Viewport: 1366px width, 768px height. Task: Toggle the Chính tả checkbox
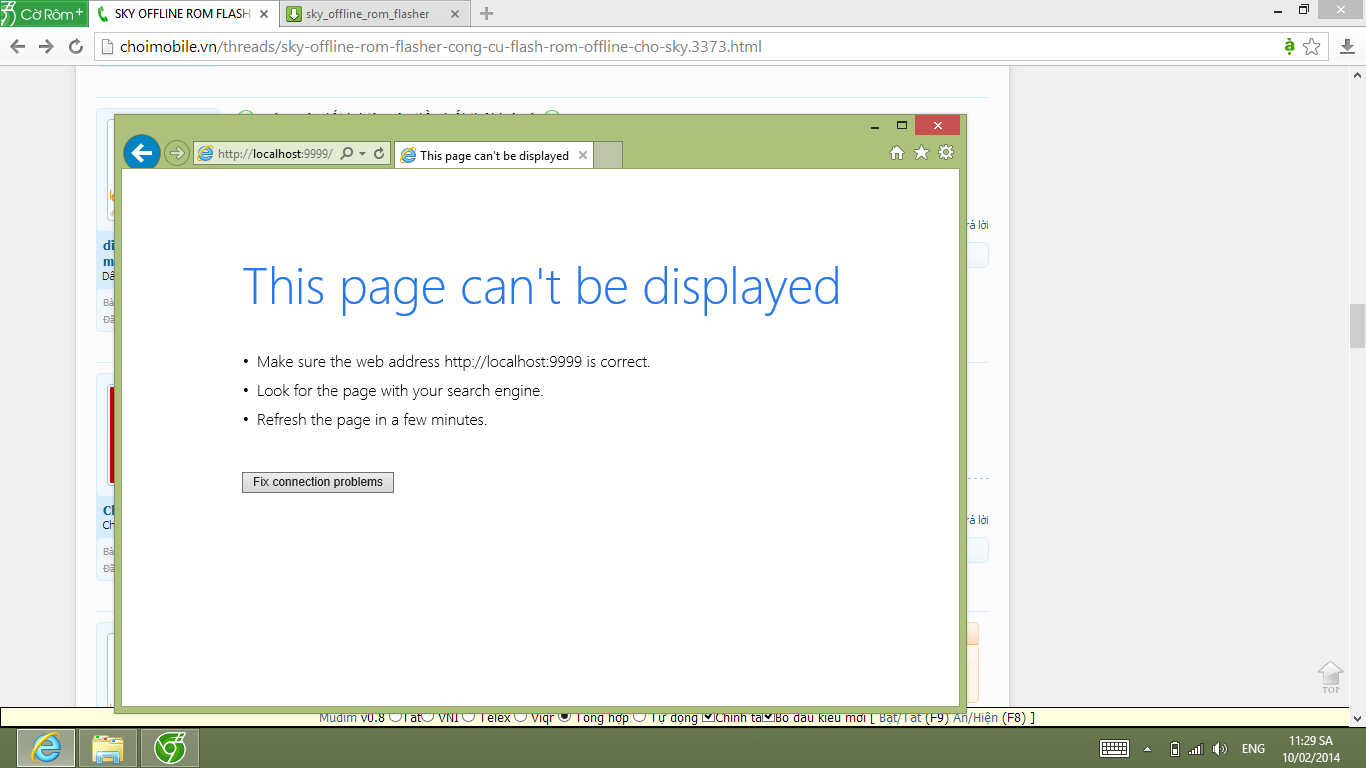708,717
